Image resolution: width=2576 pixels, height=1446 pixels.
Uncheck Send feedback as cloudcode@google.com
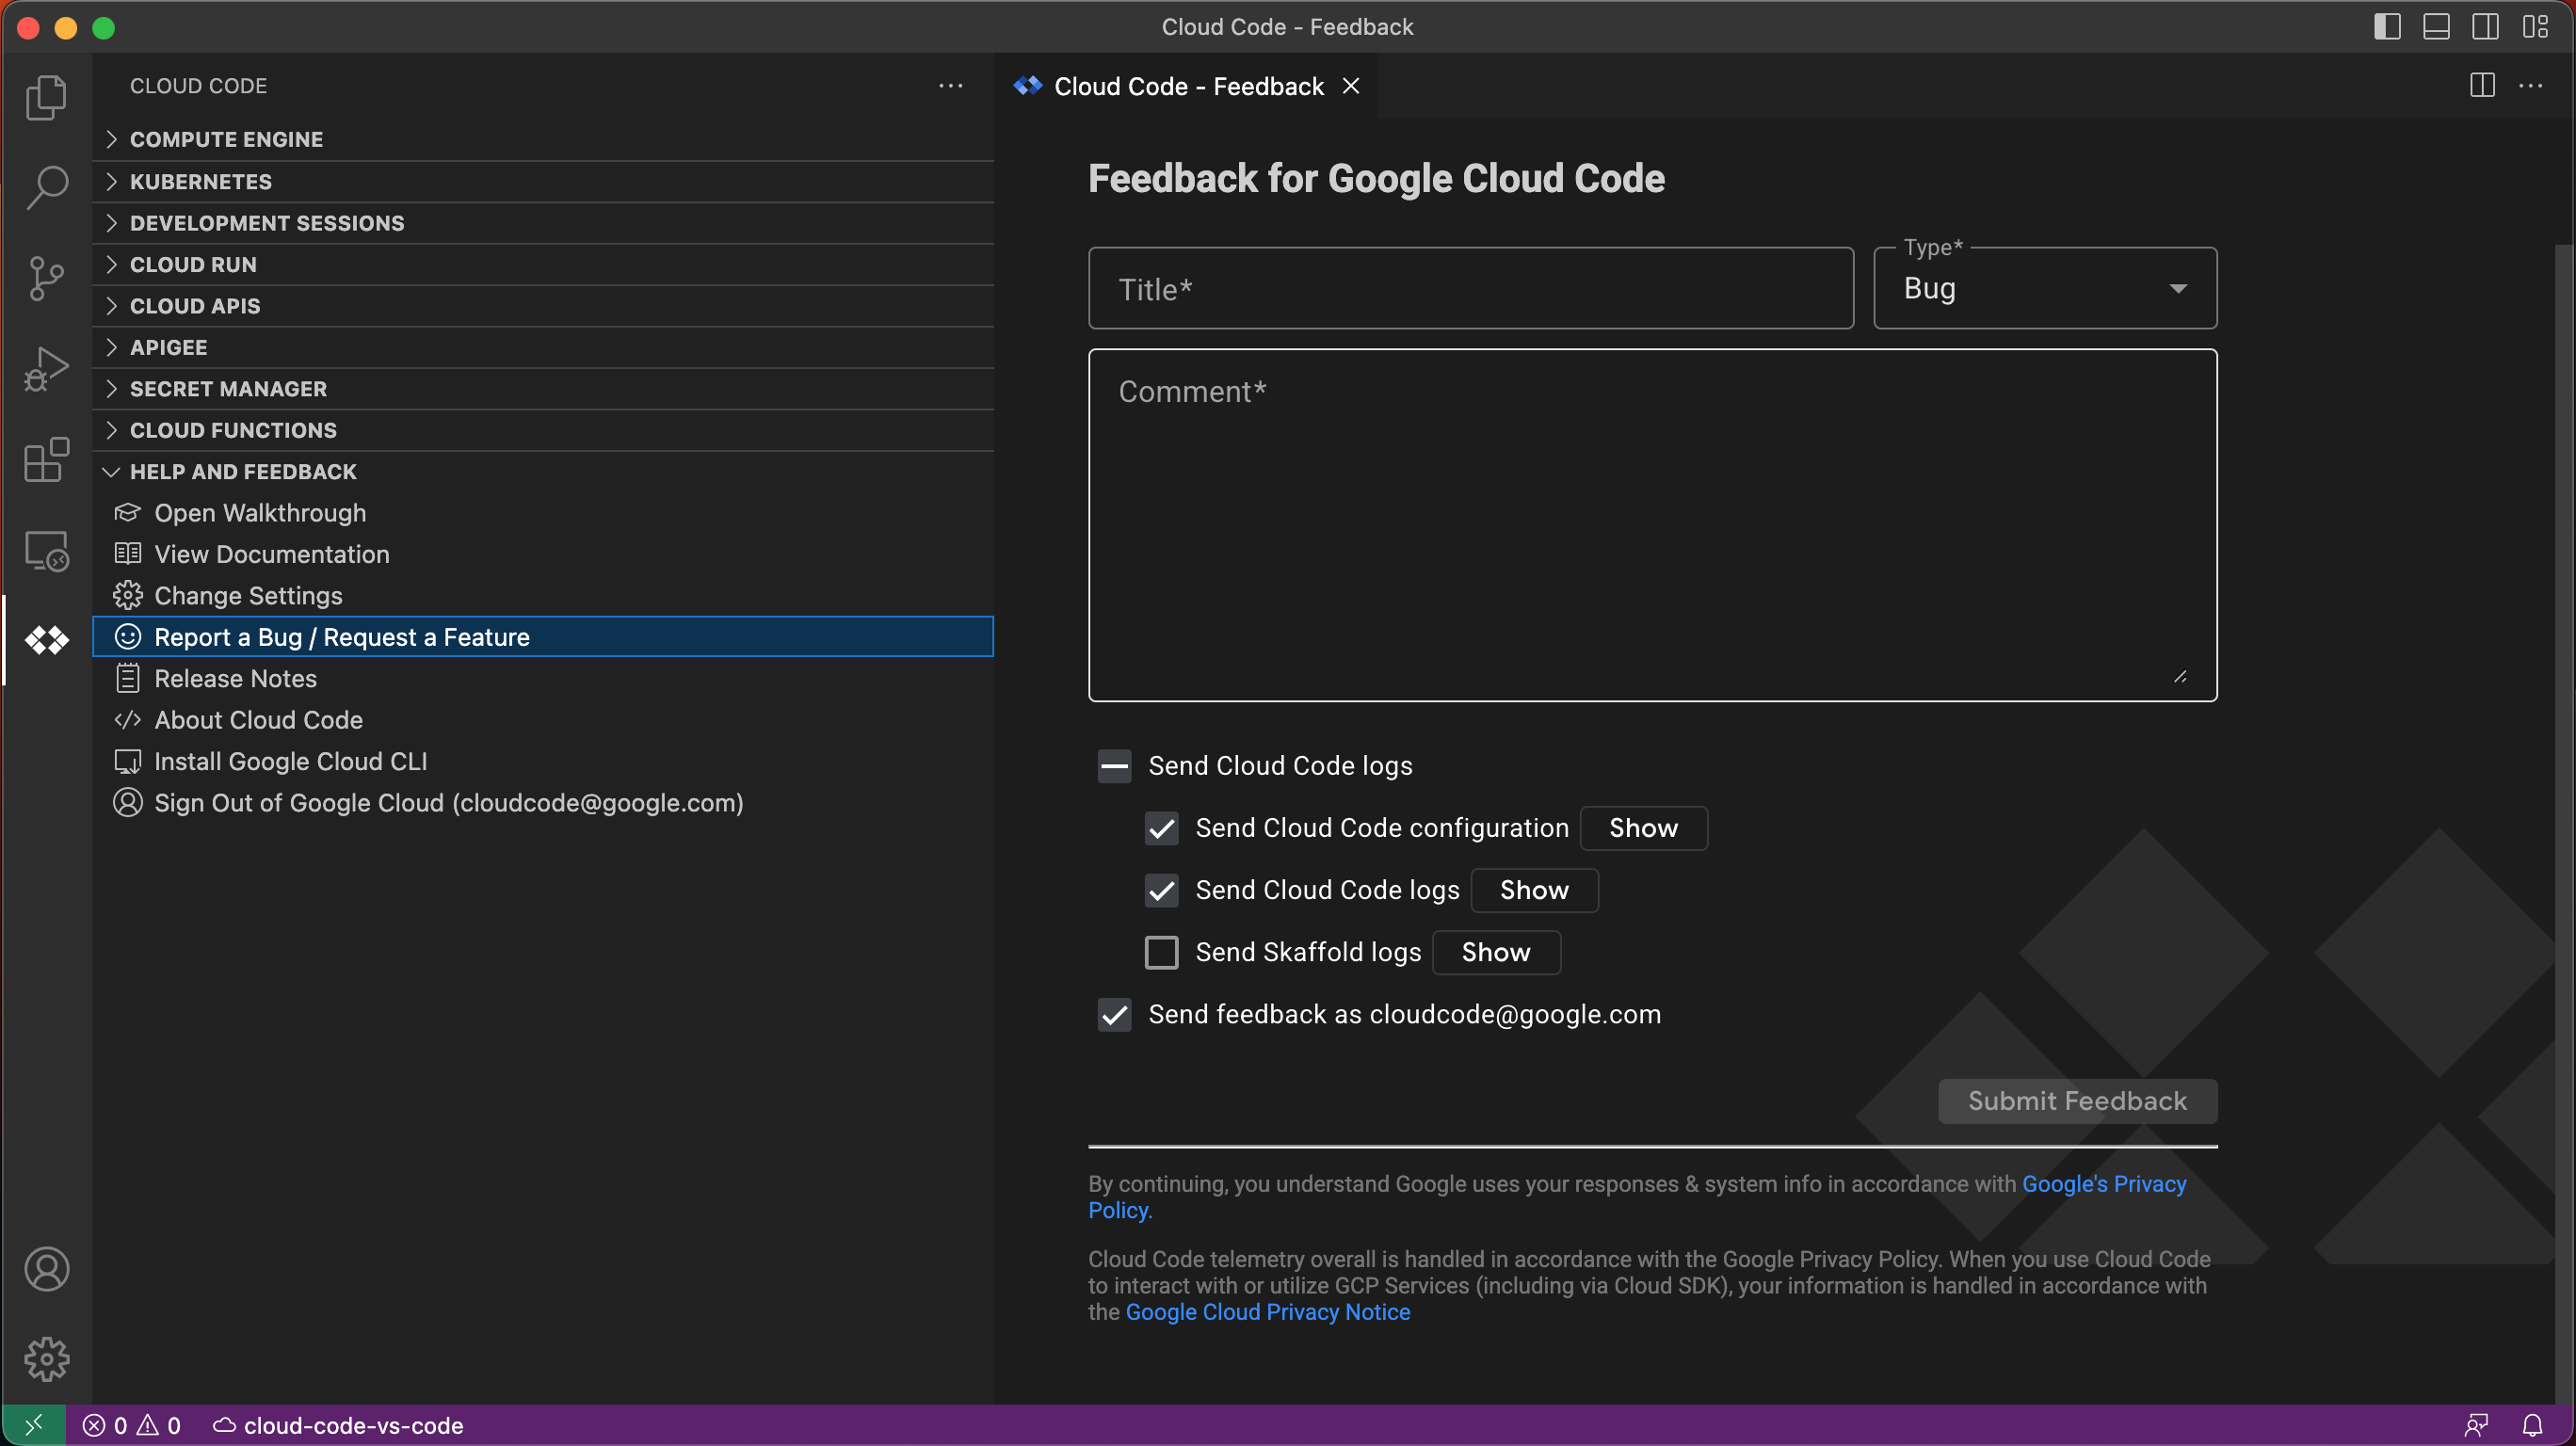pyautogui.click(x=1115, y=1014)
